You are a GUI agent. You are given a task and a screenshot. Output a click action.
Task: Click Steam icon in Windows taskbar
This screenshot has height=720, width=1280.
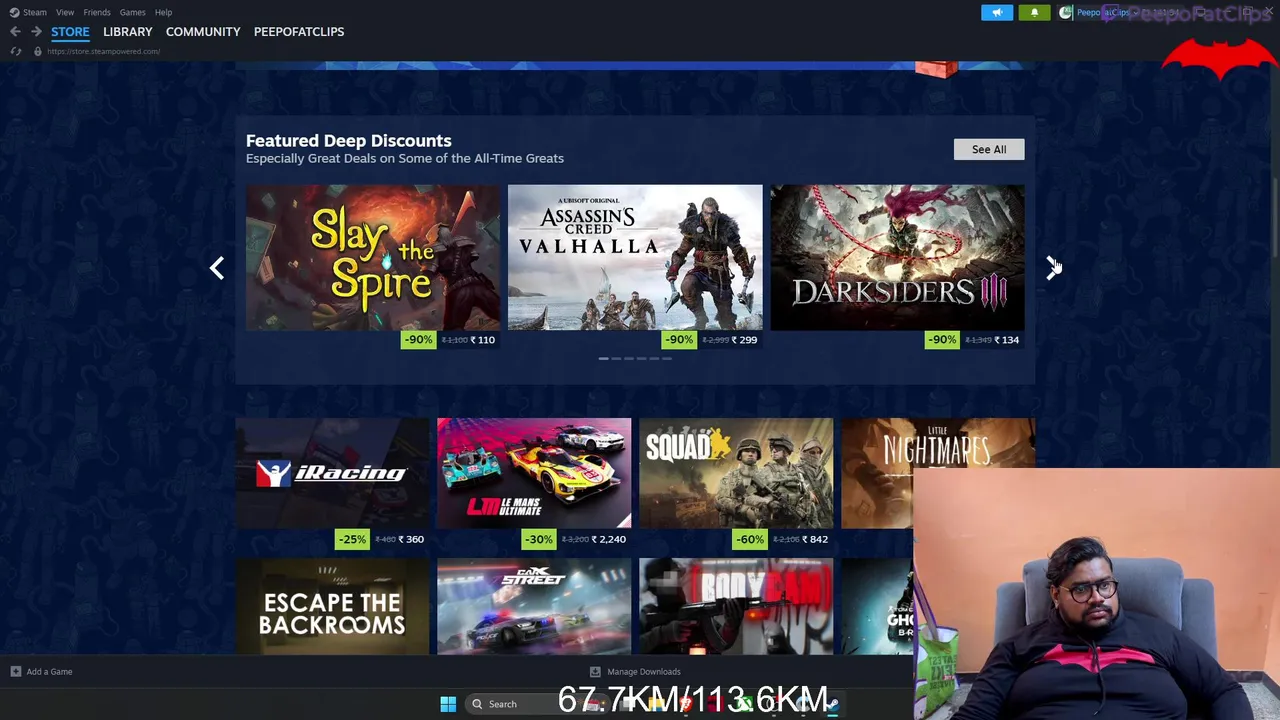[x=832, y=704]
